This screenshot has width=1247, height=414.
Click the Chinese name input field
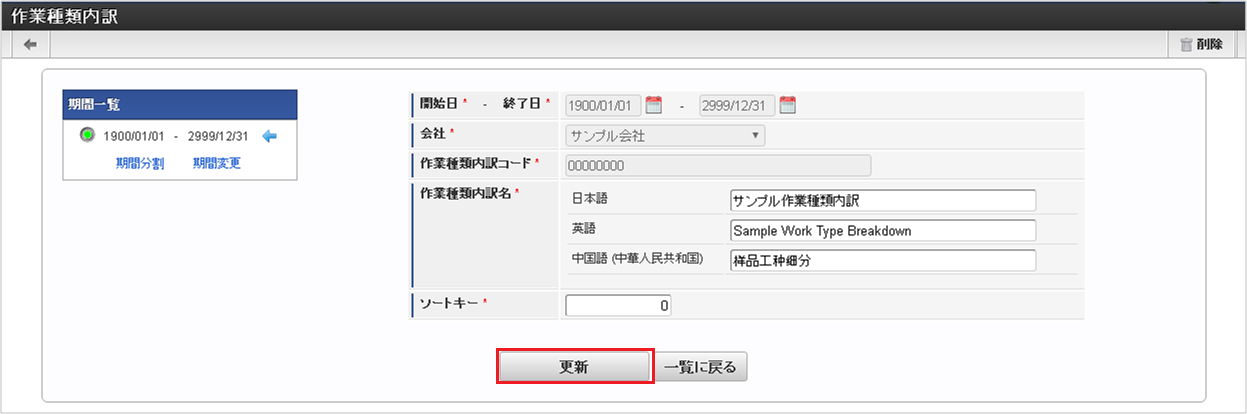pos(884,260)
